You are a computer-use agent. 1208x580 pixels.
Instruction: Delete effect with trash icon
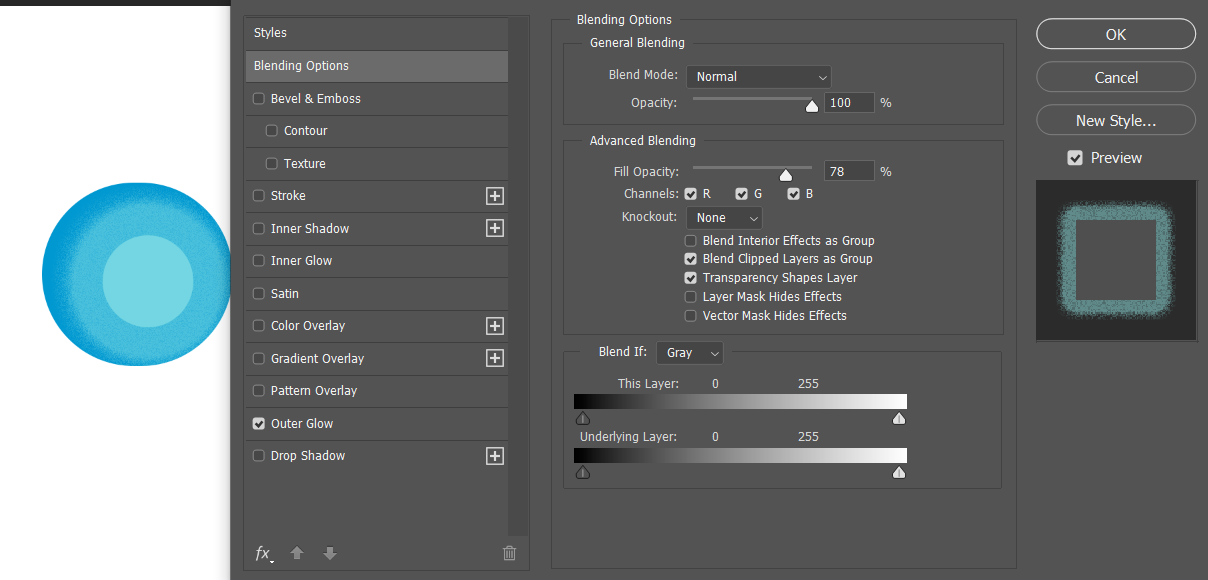point(509,553)
